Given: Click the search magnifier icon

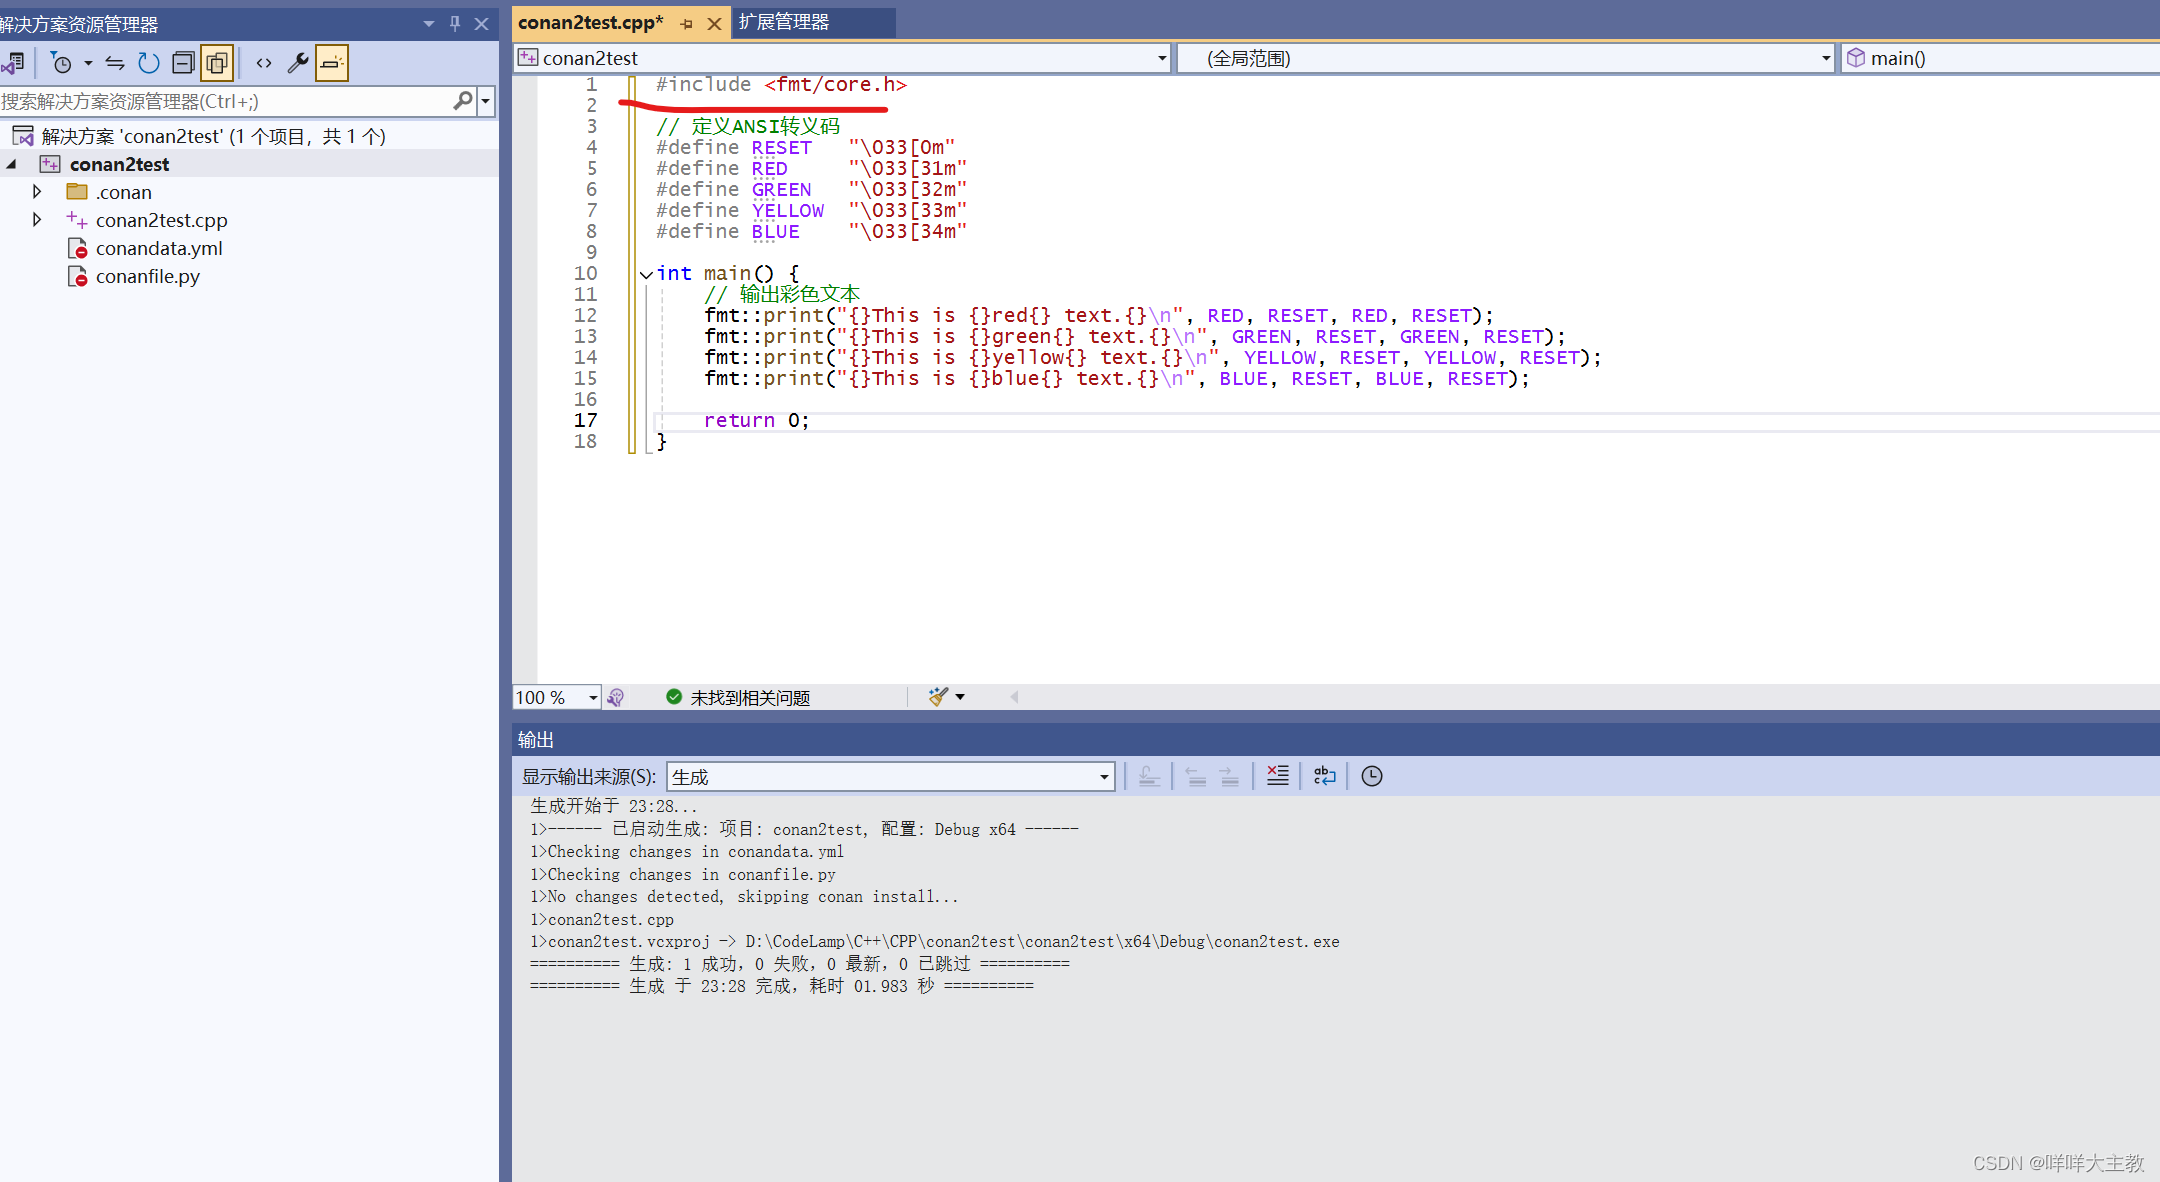Looking at the screenshot, I should 463,101.
